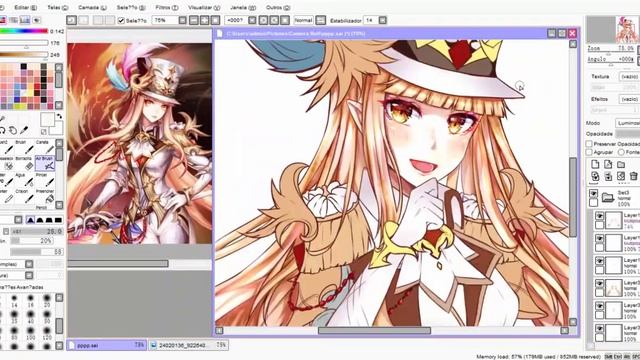Viewport: 640px width, 360px height.
Task: Select the first brush edge shape
Action: (x=31, y=220)
